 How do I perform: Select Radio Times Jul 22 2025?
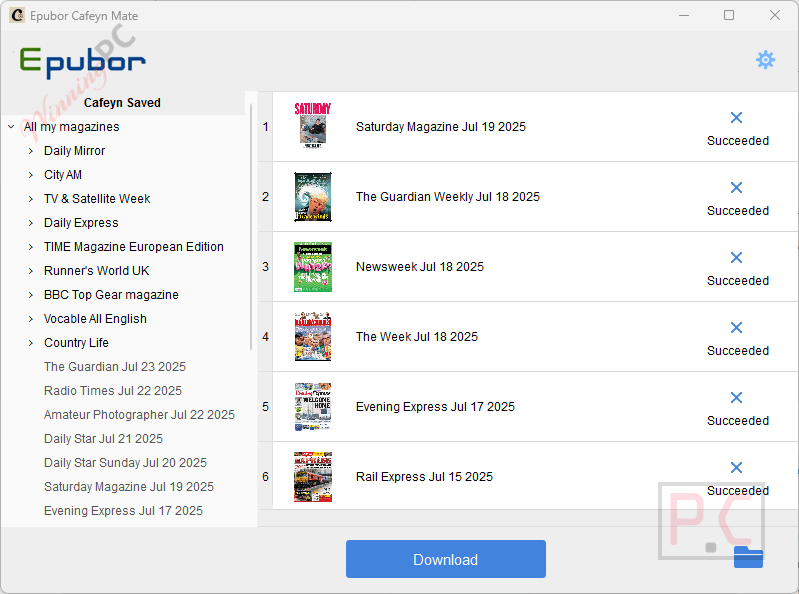[113, 391]
